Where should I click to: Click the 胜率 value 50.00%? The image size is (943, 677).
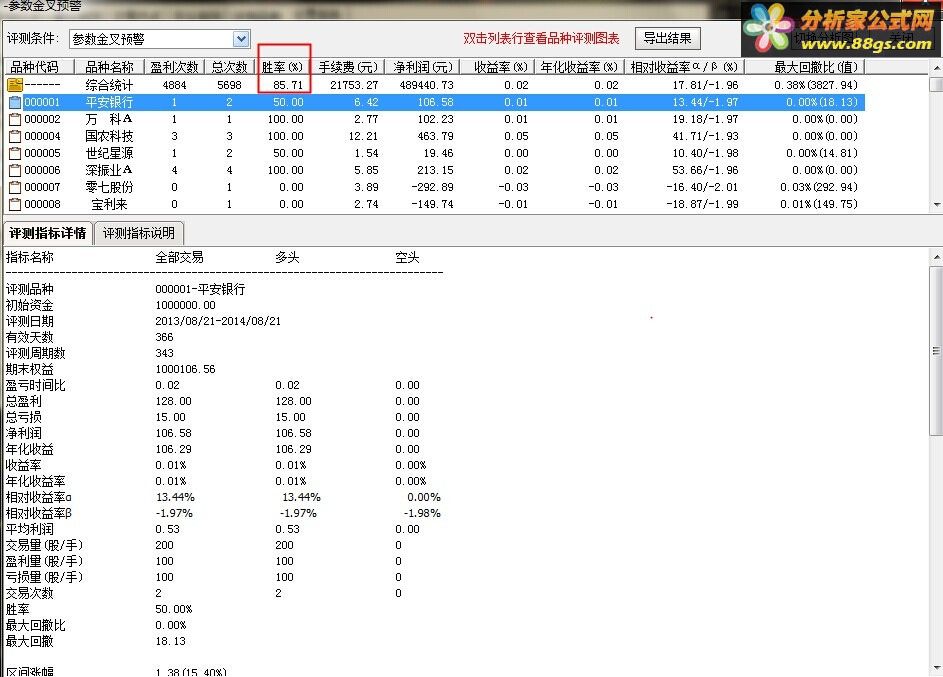[174, 609]
